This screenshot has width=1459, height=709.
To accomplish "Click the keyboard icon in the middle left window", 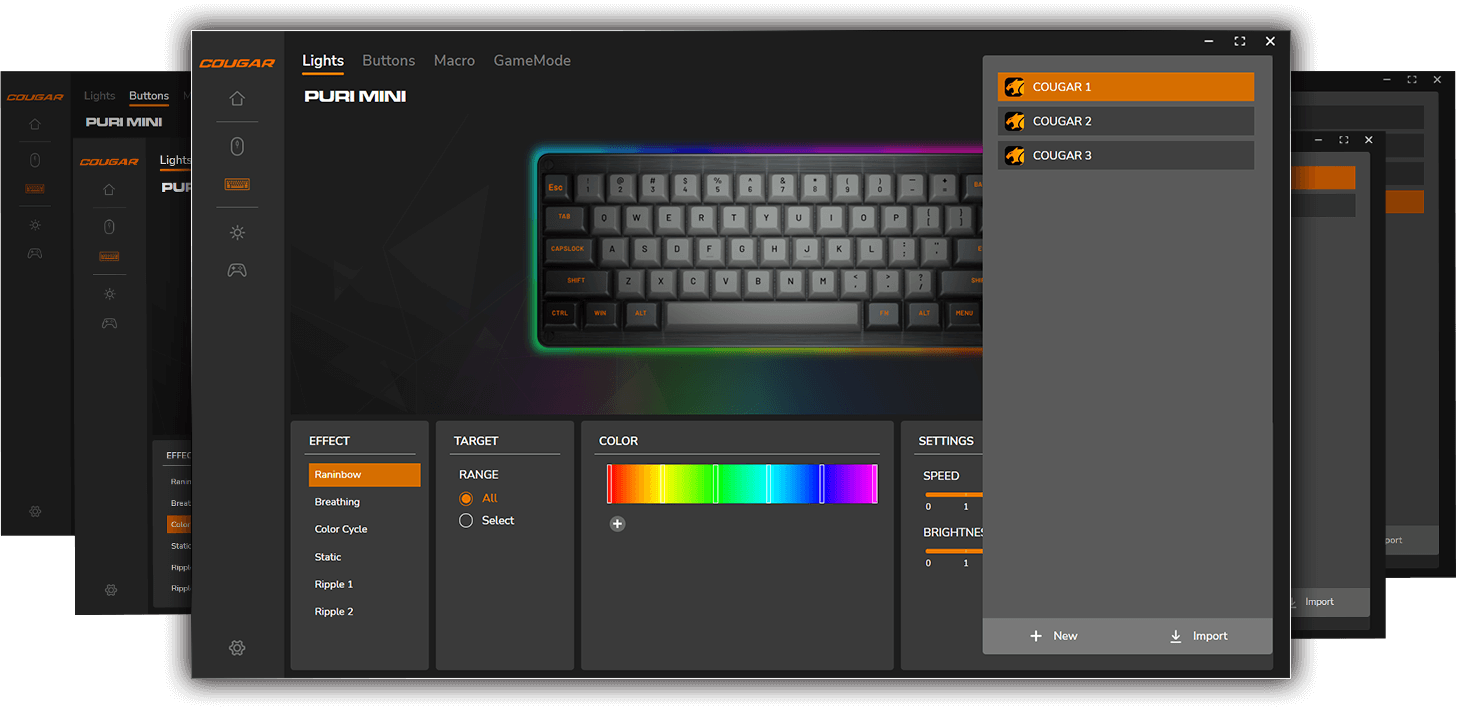I will [x=109, y=257].
